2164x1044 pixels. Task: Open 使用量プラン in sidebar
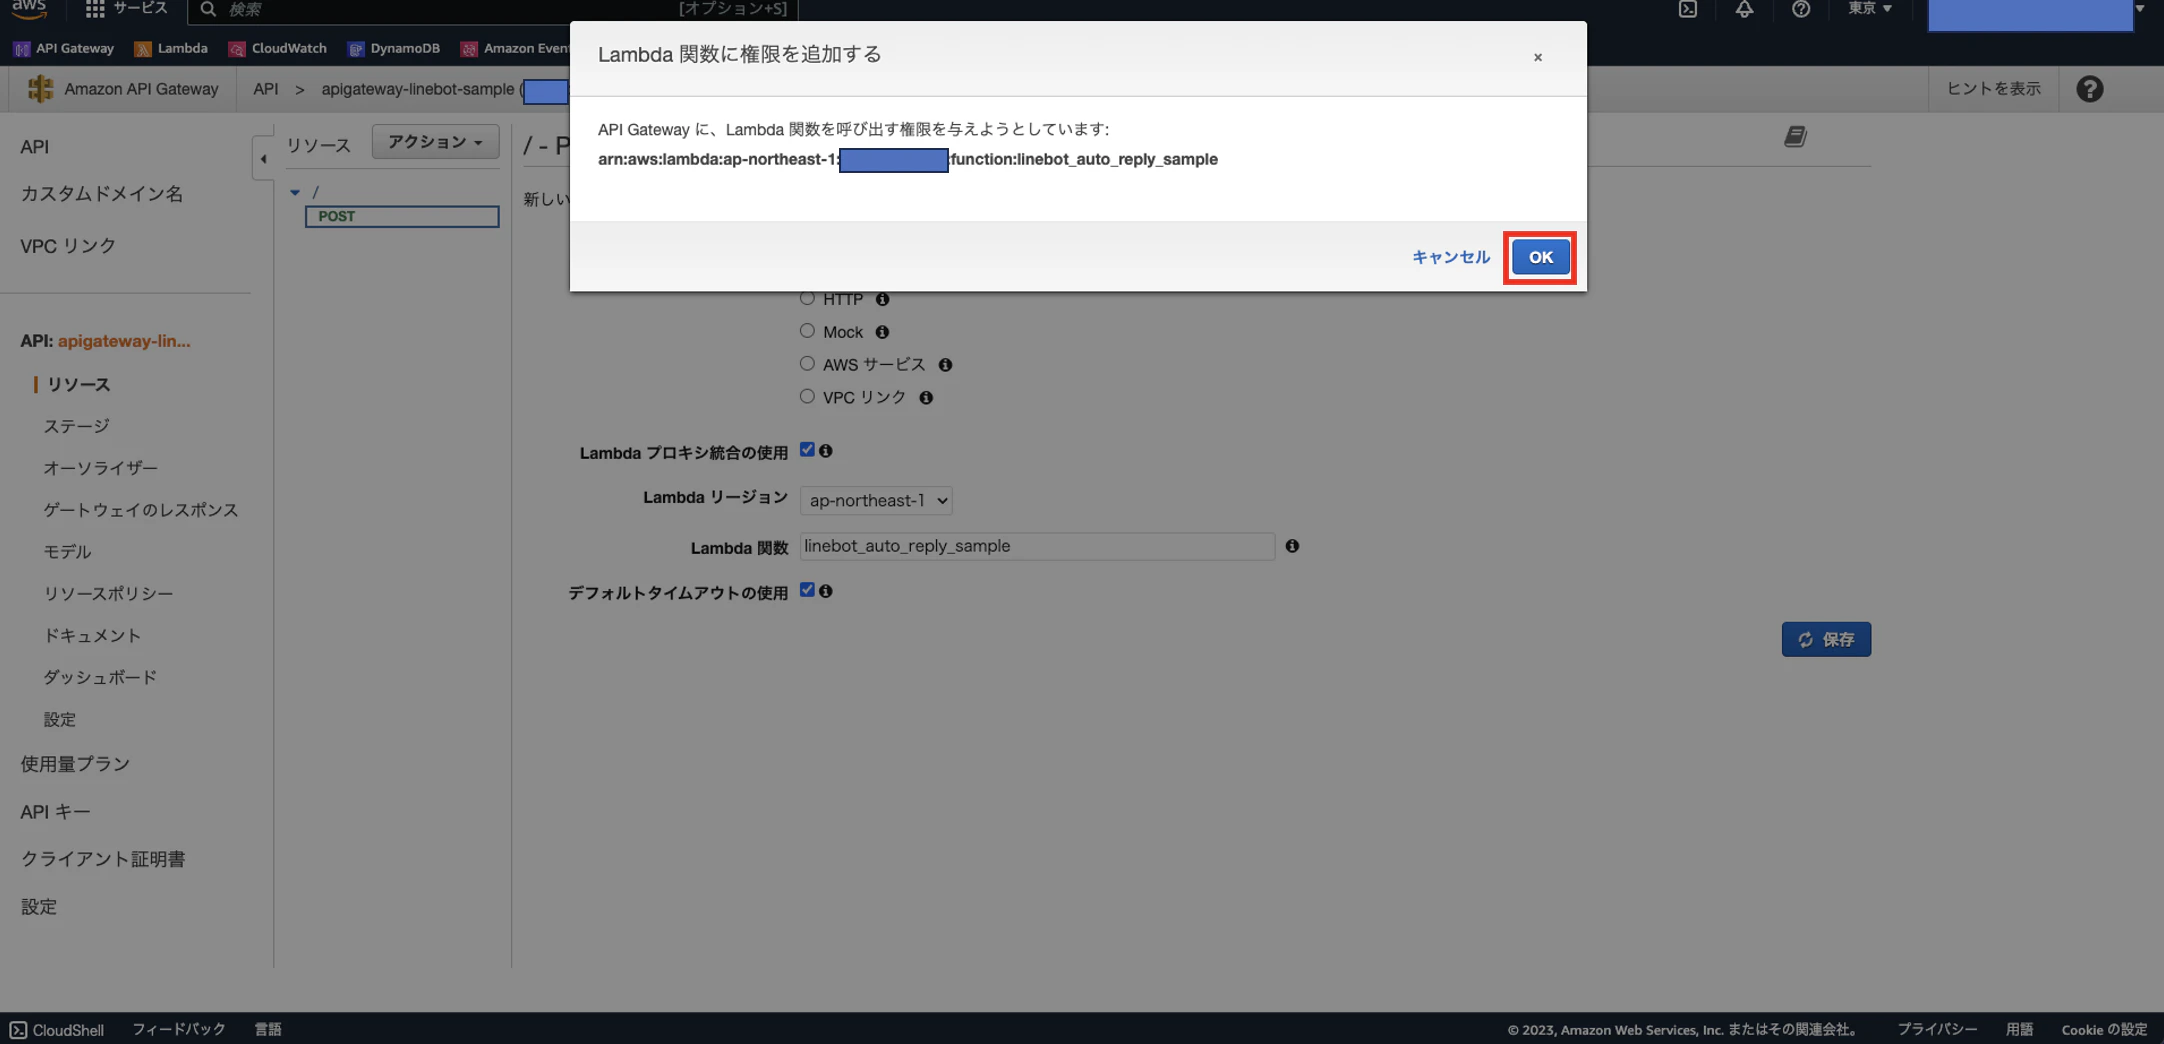(75, 764)
